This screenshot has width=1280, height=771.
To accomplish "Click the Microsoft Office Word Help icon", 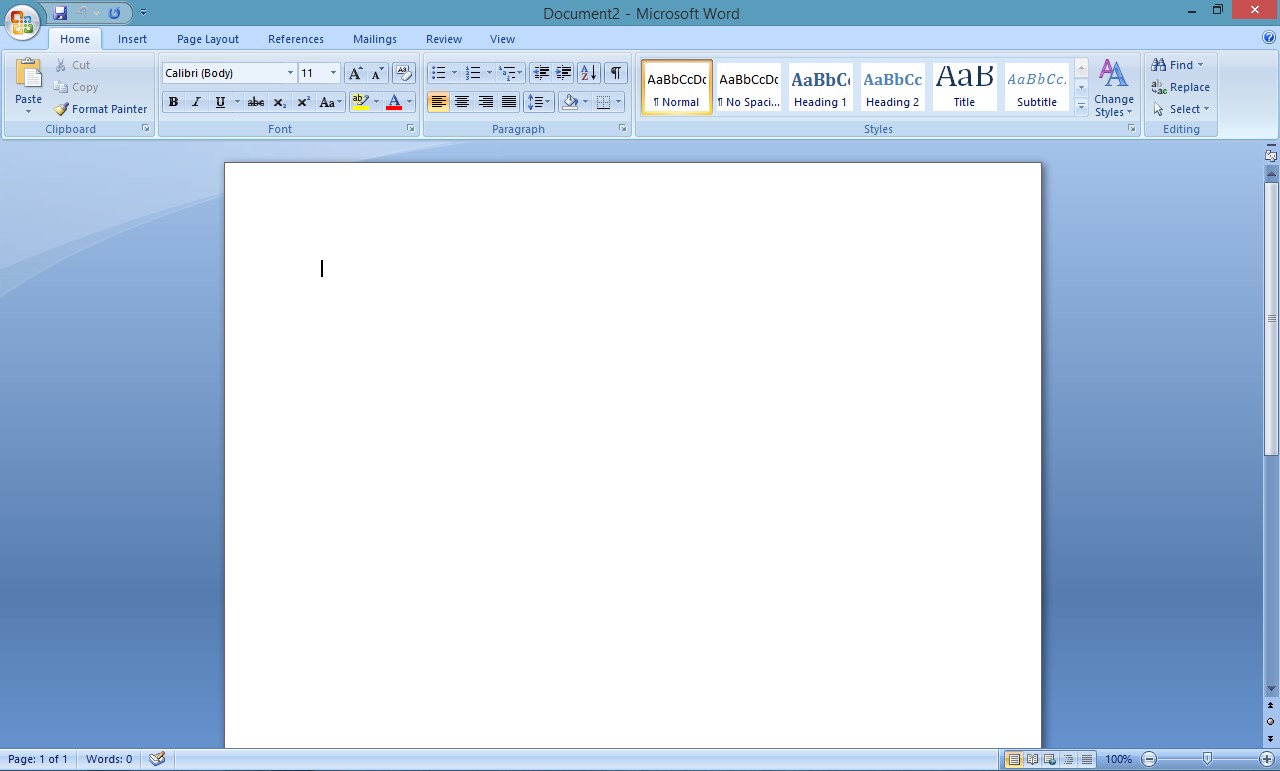I will tap(1269, 38).
